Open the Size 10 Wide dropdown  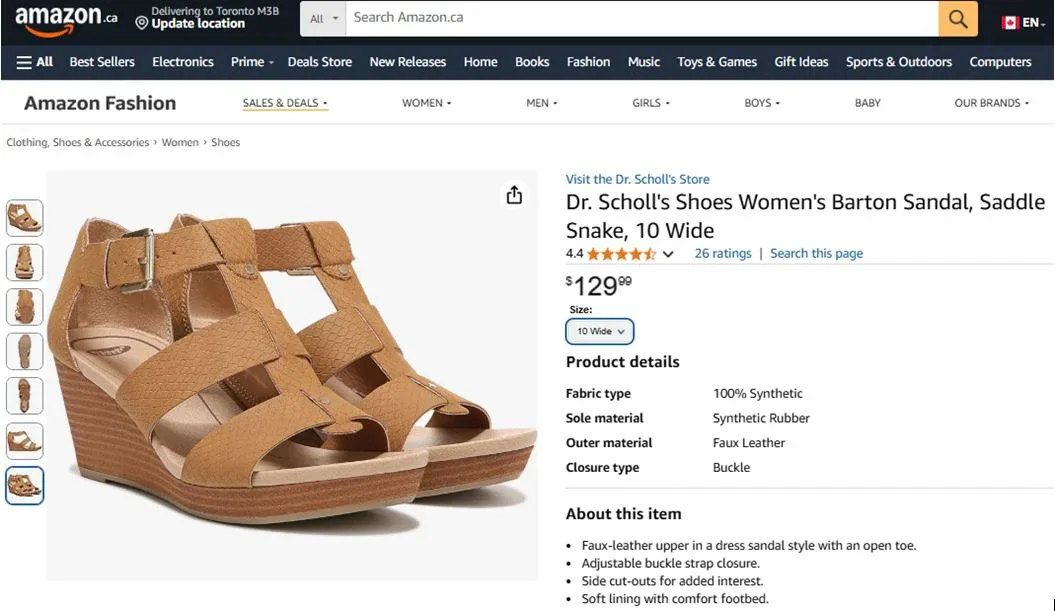pyautogui.click(x=599, y=331)
